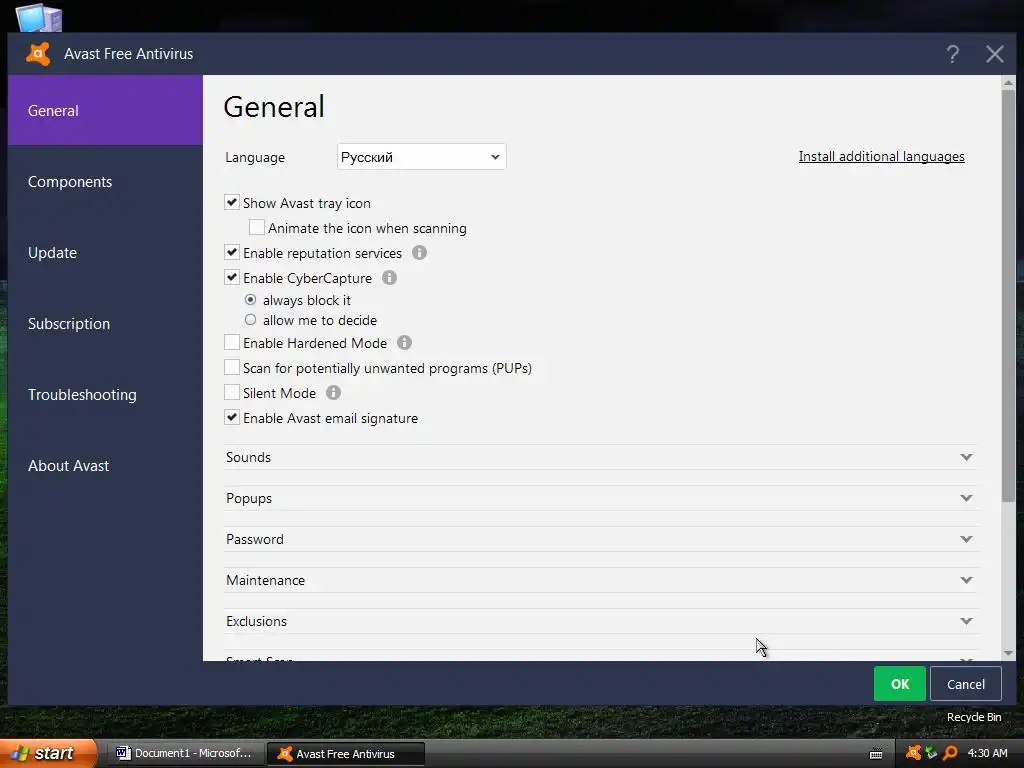Image resolution: width=1024 pixels, height=768 pixels.
Task: Click info icon next to Hardened Mode
Action: pyautogui.click(x=404, y=342)
